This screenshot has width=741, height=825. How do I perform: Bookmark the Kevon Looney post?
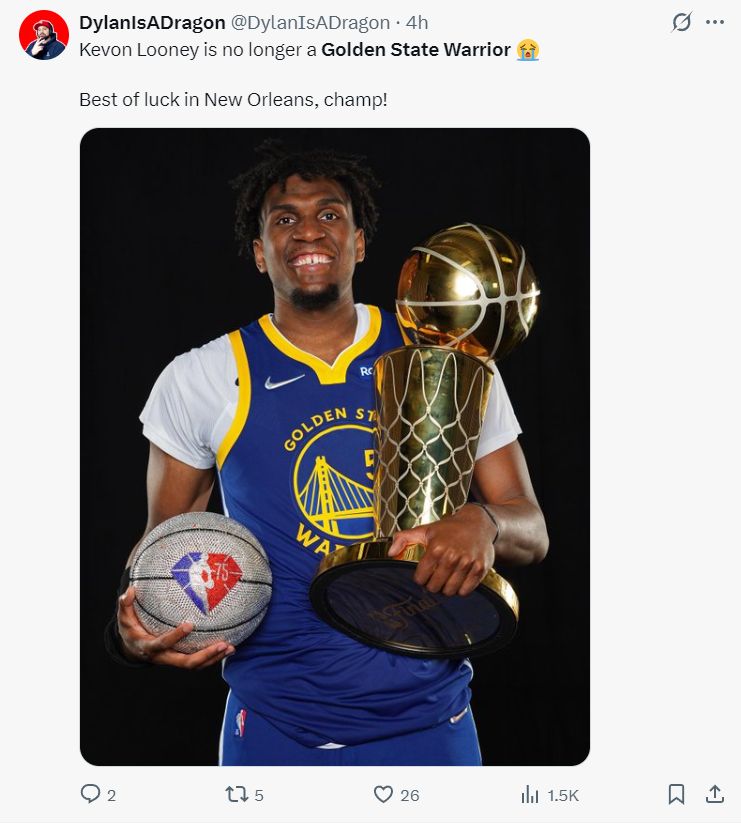point(676,794)
